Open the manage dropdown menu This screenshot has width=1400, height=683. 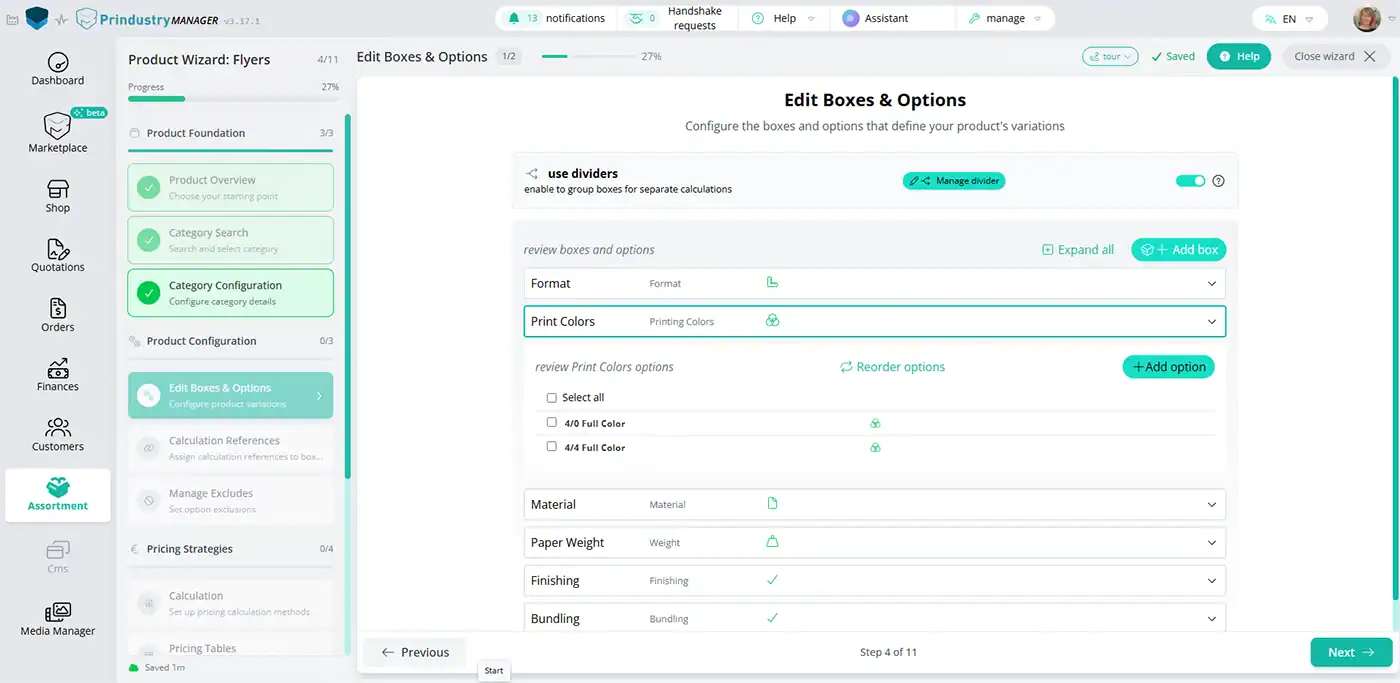coord(1005,18)
